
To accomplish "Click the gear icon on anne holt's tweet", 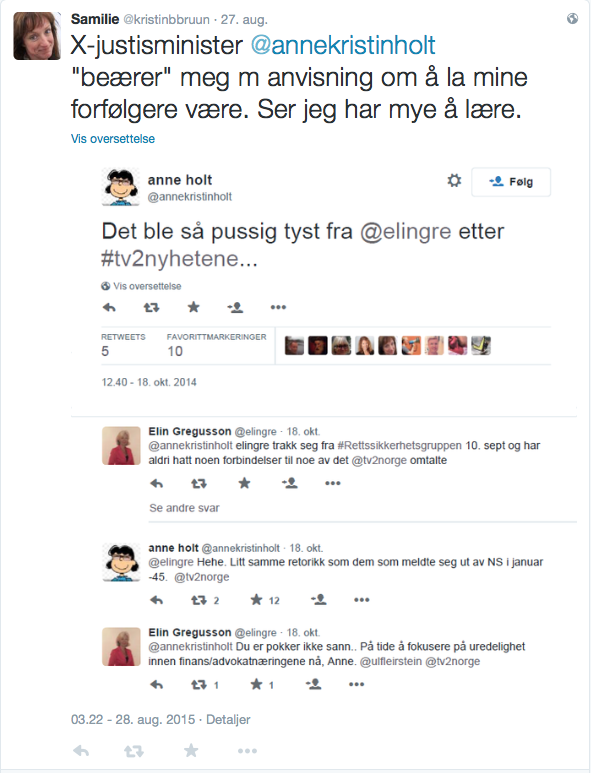I will coord(454,180).
